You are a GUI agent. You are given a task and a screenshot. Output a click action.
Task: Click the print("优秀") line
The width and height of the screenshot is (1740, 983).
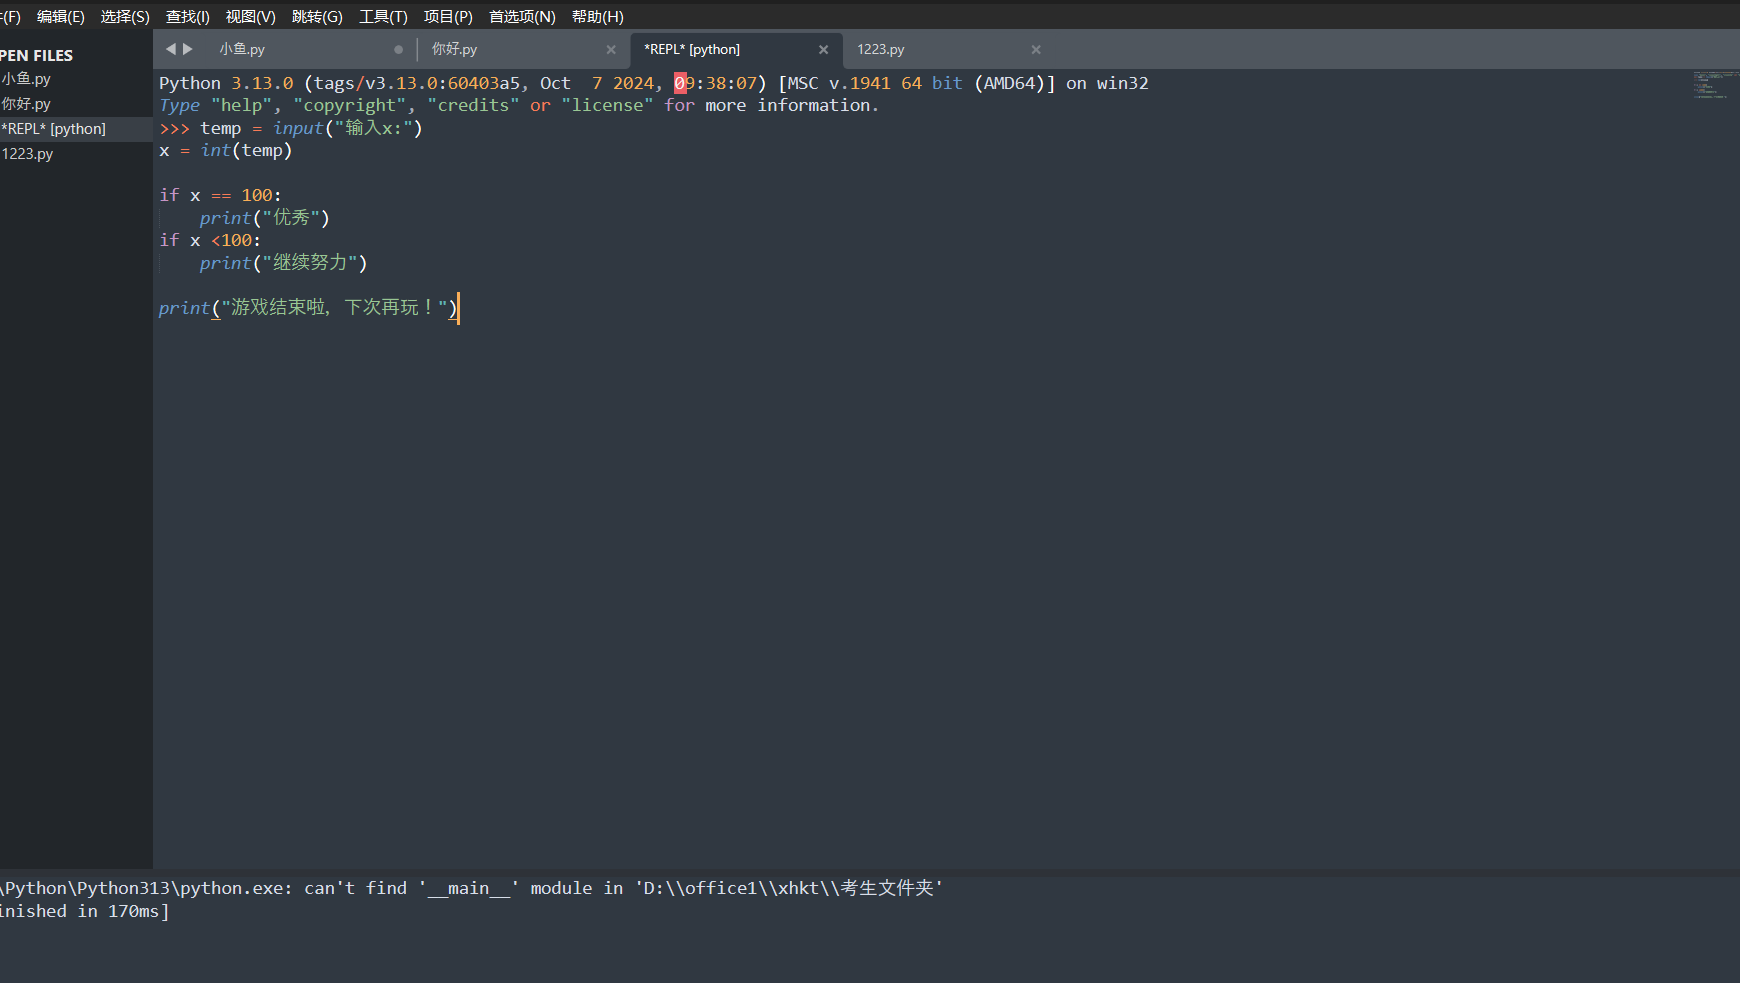[264, 218]
